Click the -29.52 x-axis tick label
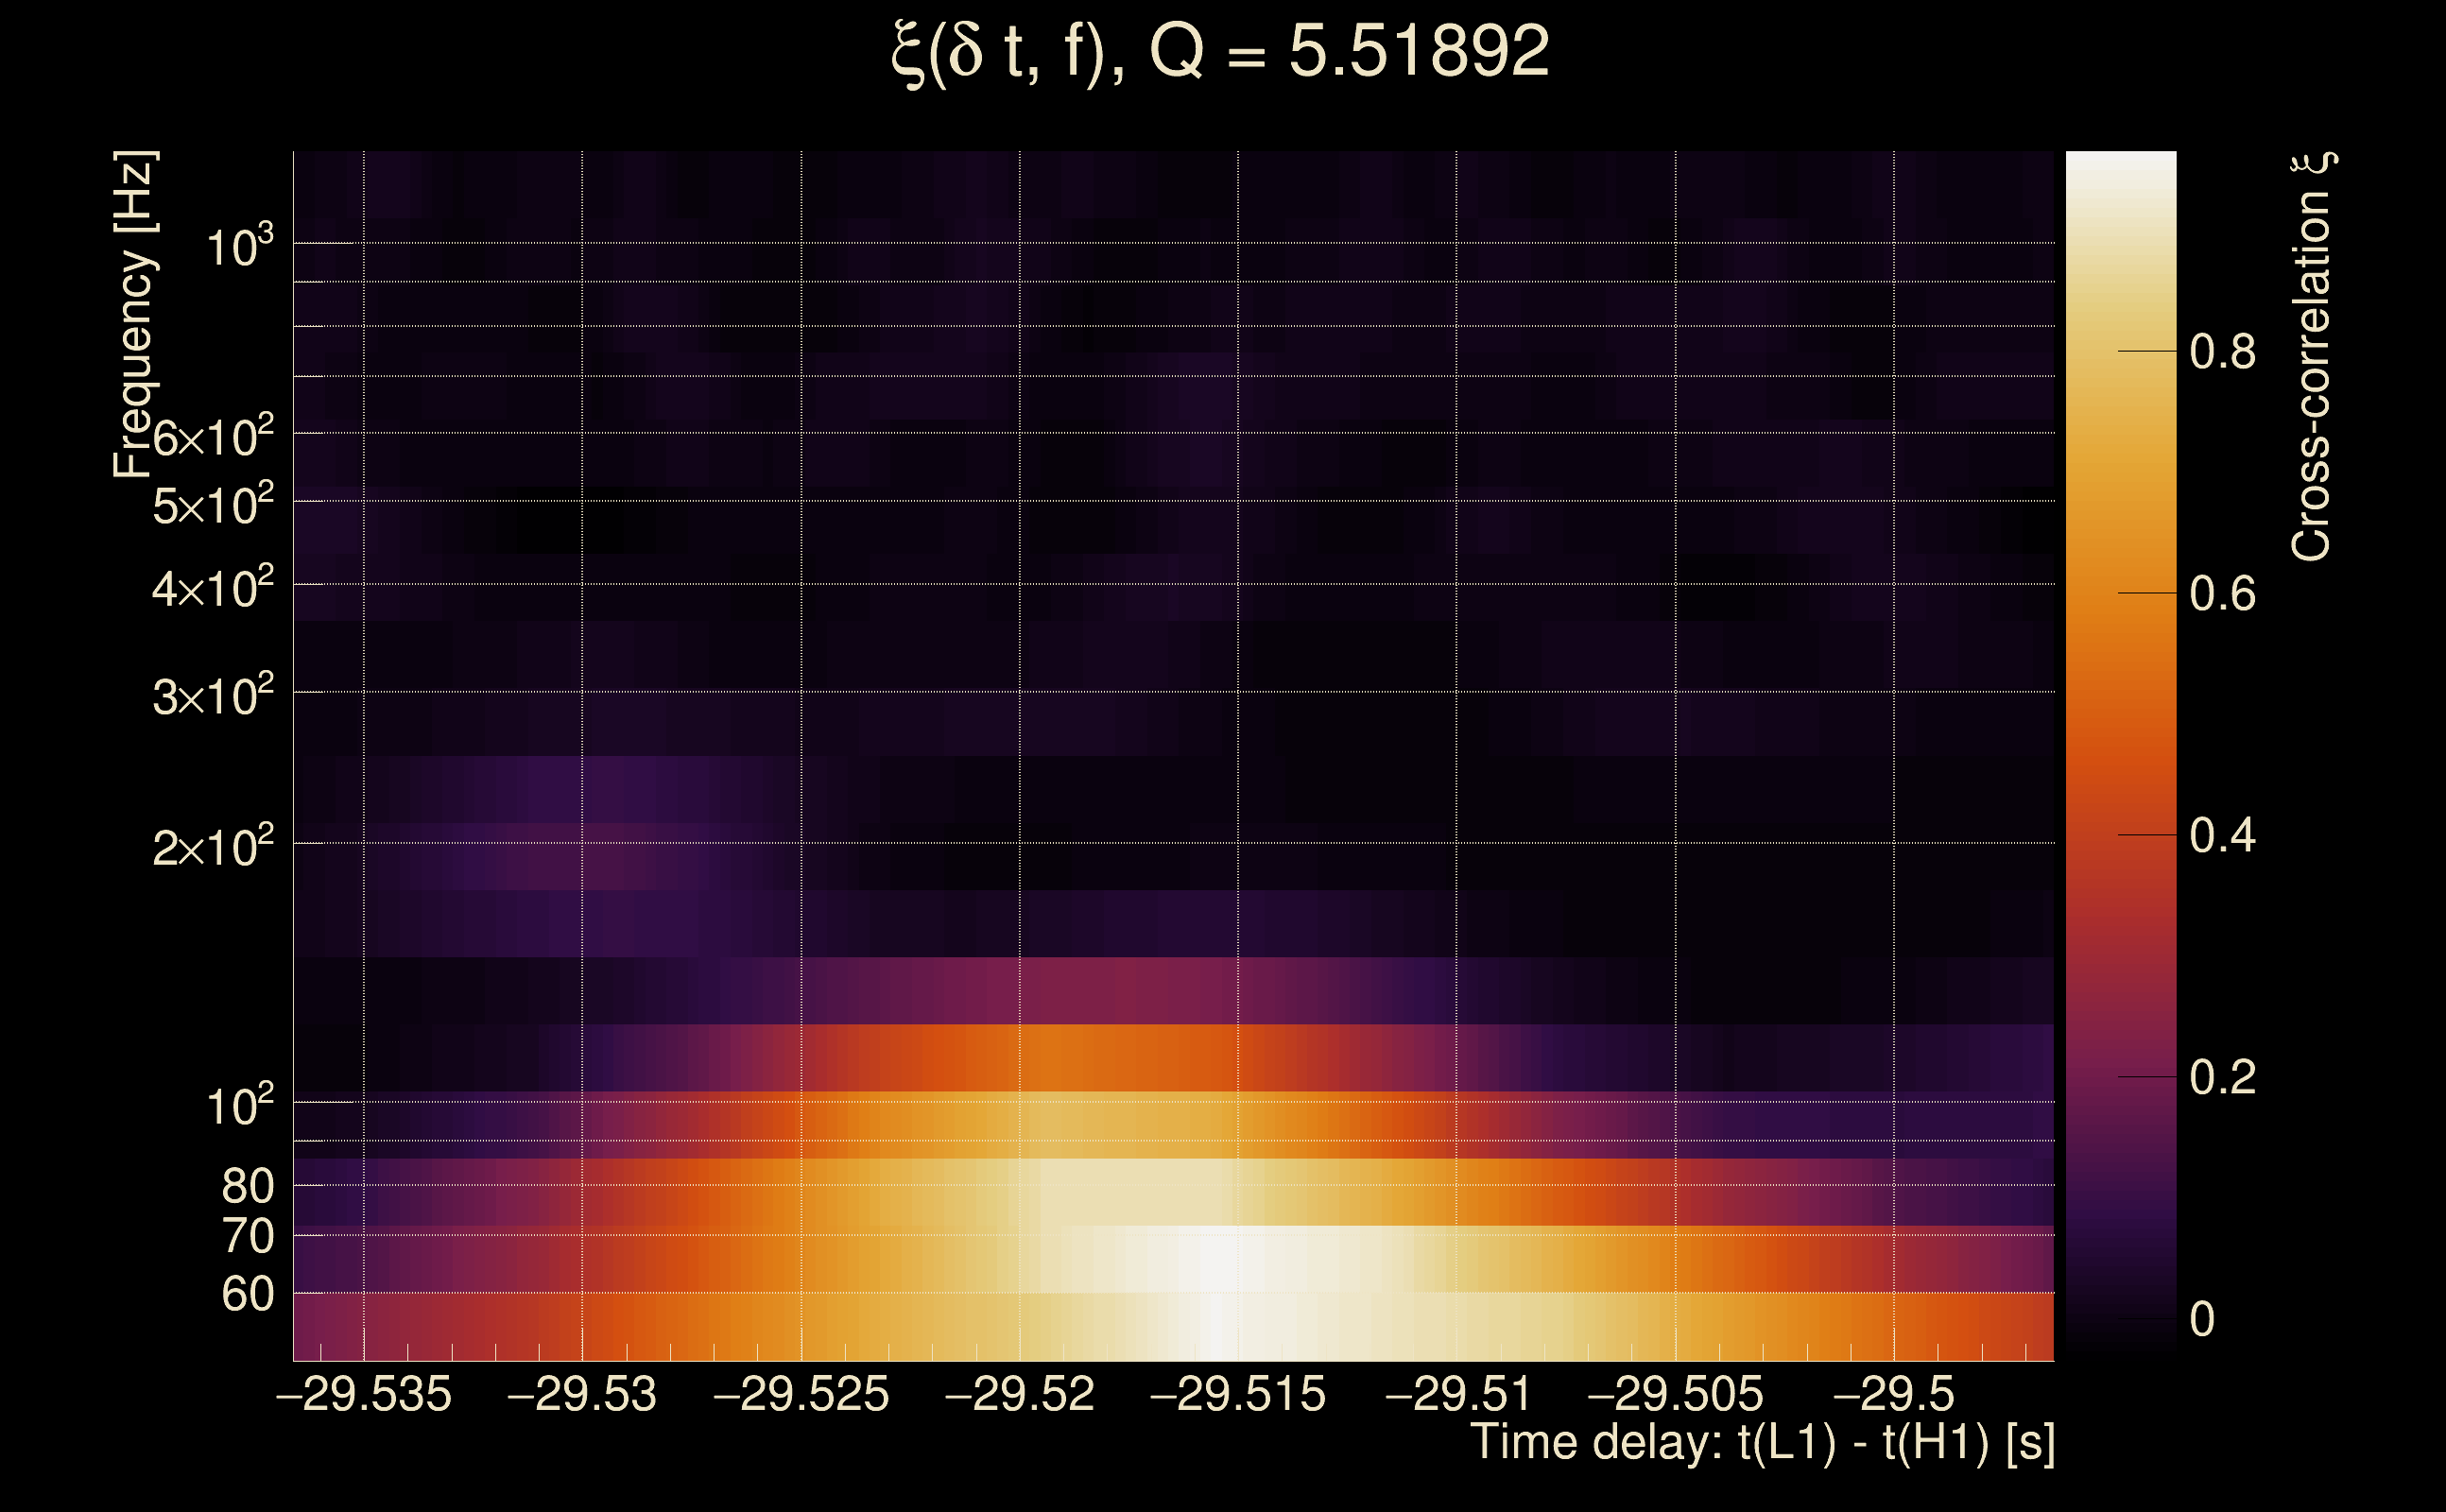 [x=1019, y=1394]
